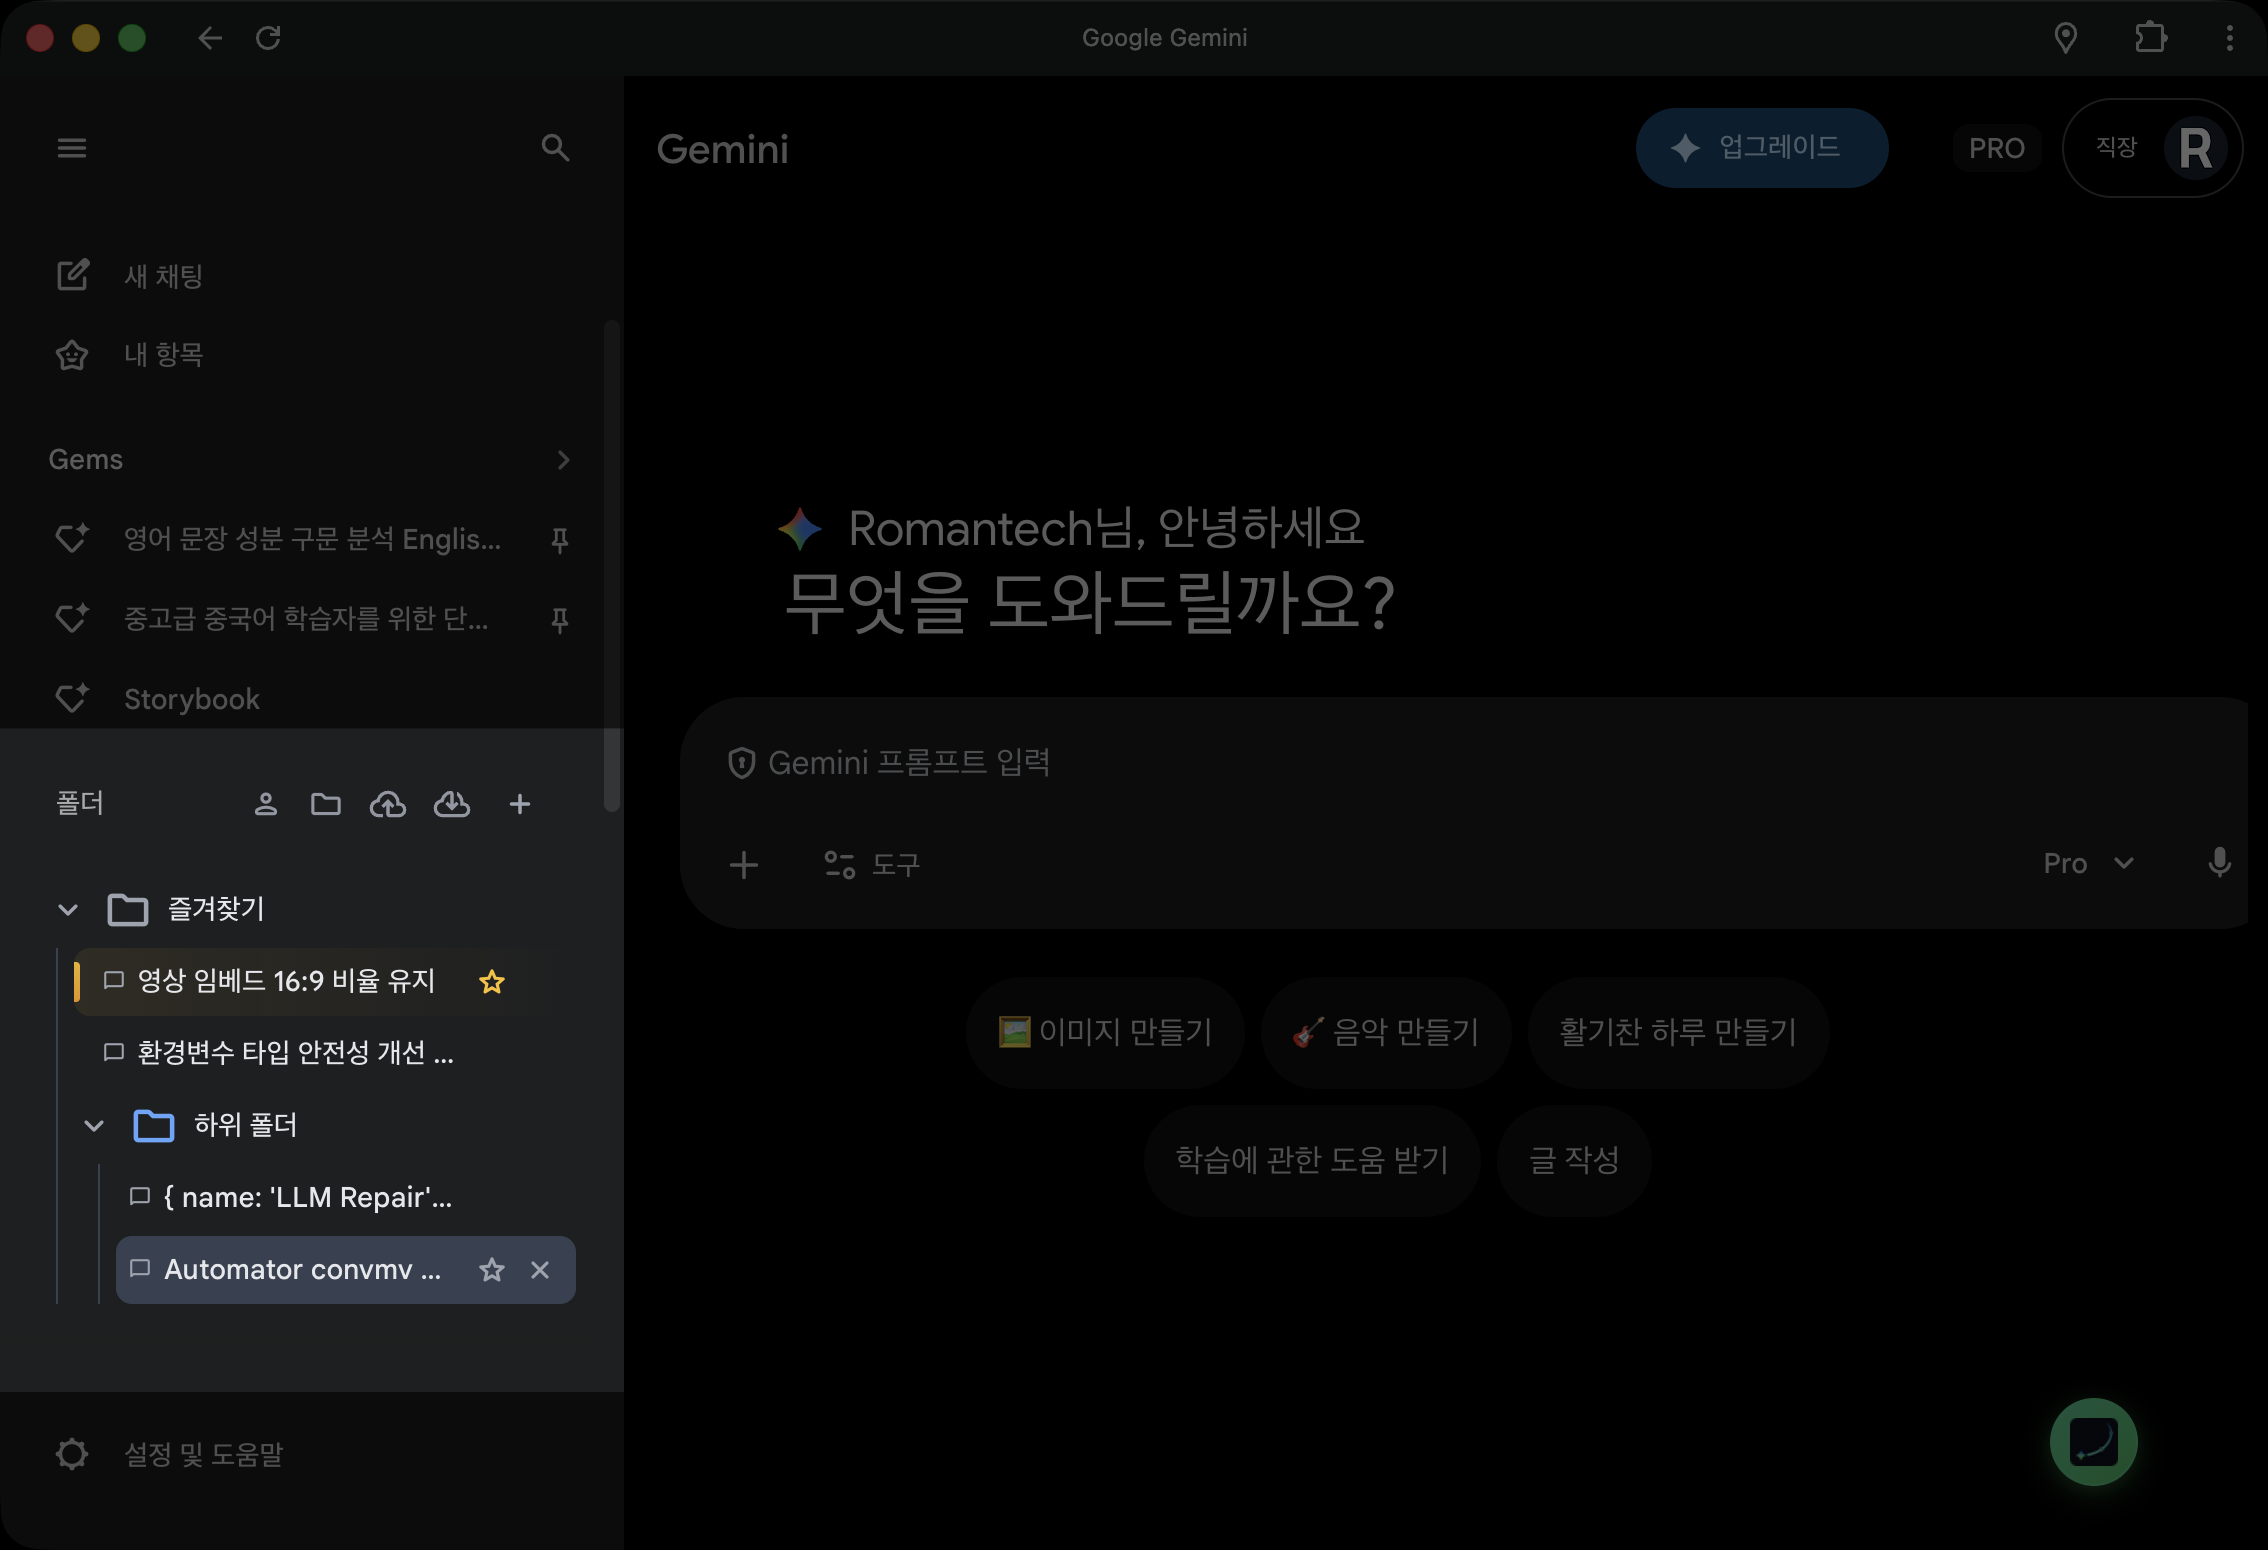Open 설정 및 도움말 menu
2268x1550 pixels.
tap(170, 1454)
